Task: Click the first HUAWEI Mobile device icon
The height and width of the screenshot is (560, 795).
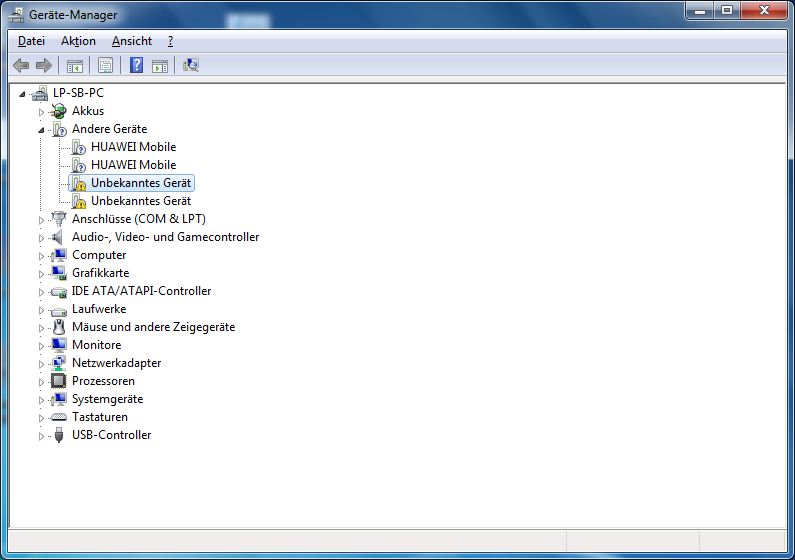Action: click(78, 147)
